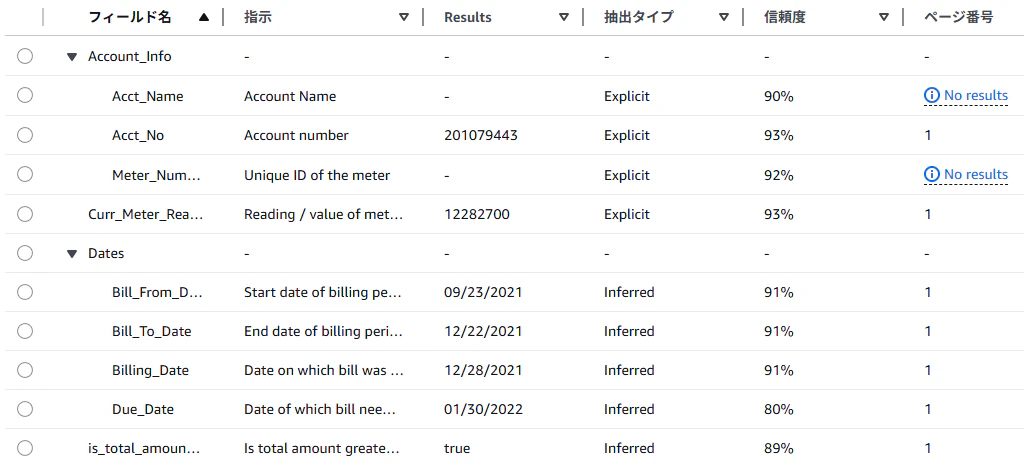The width and height of the screenshot is (1024, 466).
Task: Click the 抽出タイプ column sort arrow
Action: [724, 18]
